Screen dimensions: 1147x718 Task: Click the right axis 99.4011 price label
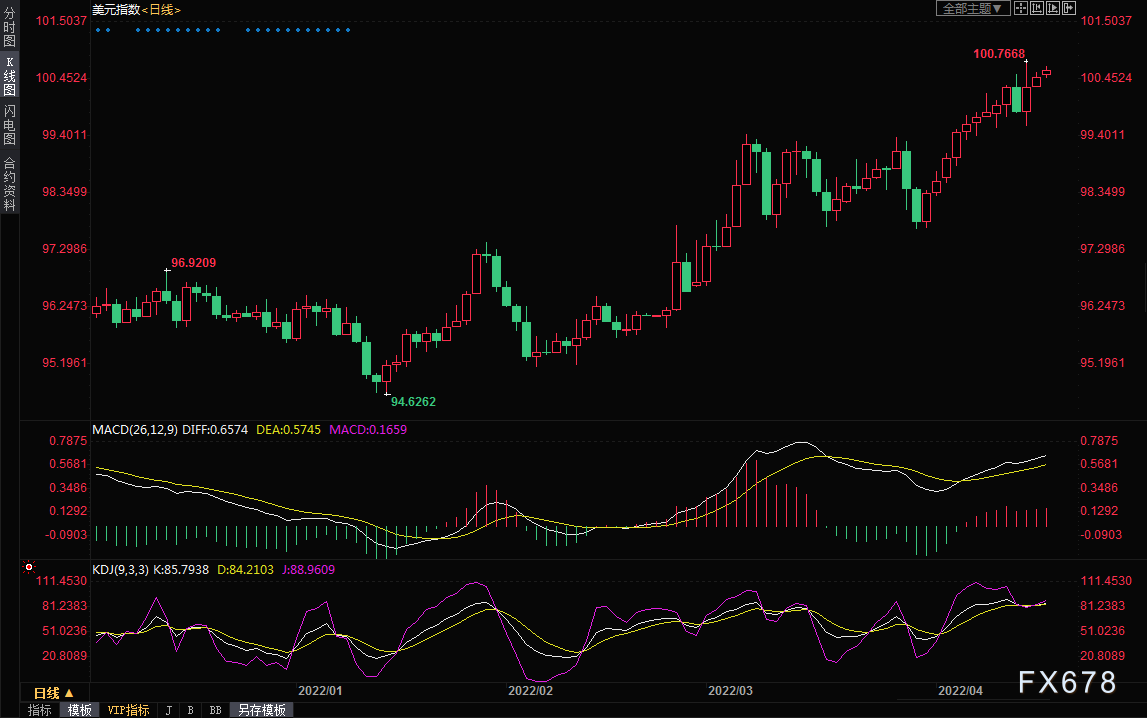[x=1102, y=135]
